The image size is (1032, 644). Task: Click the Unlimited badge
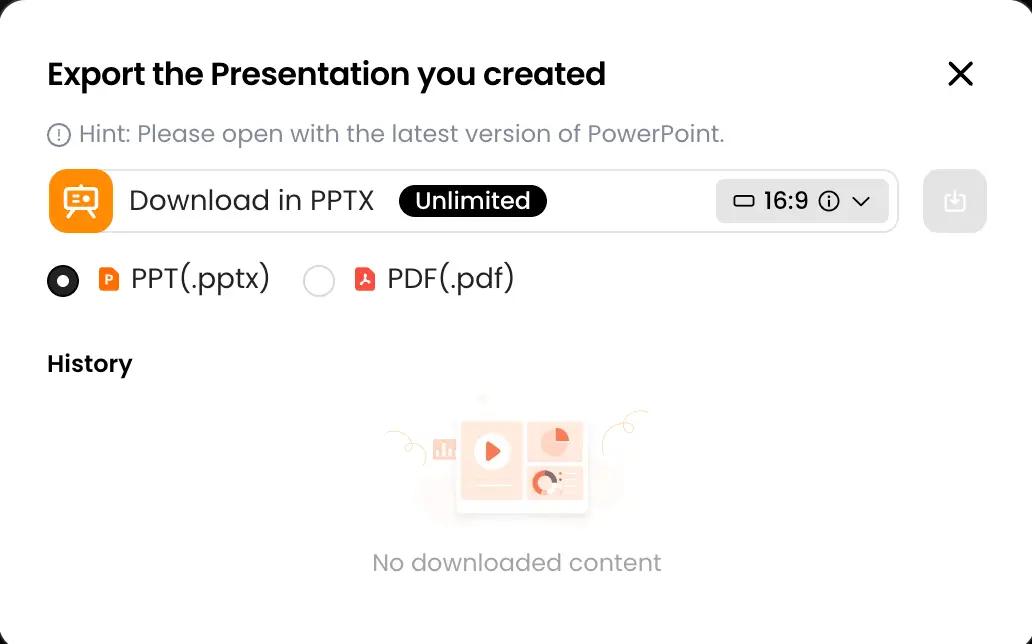coord(472,201)
